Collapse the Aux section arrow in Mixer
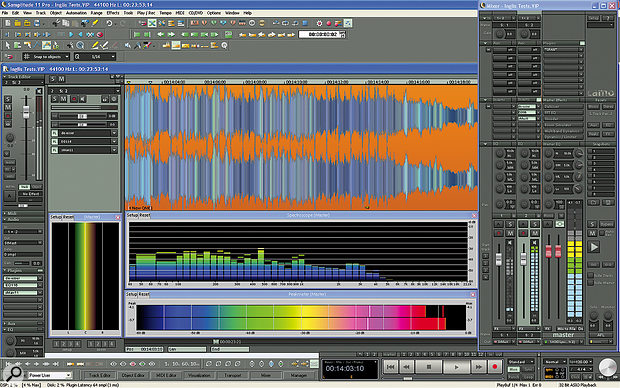620x388 pixels. [x=485, y=43]
